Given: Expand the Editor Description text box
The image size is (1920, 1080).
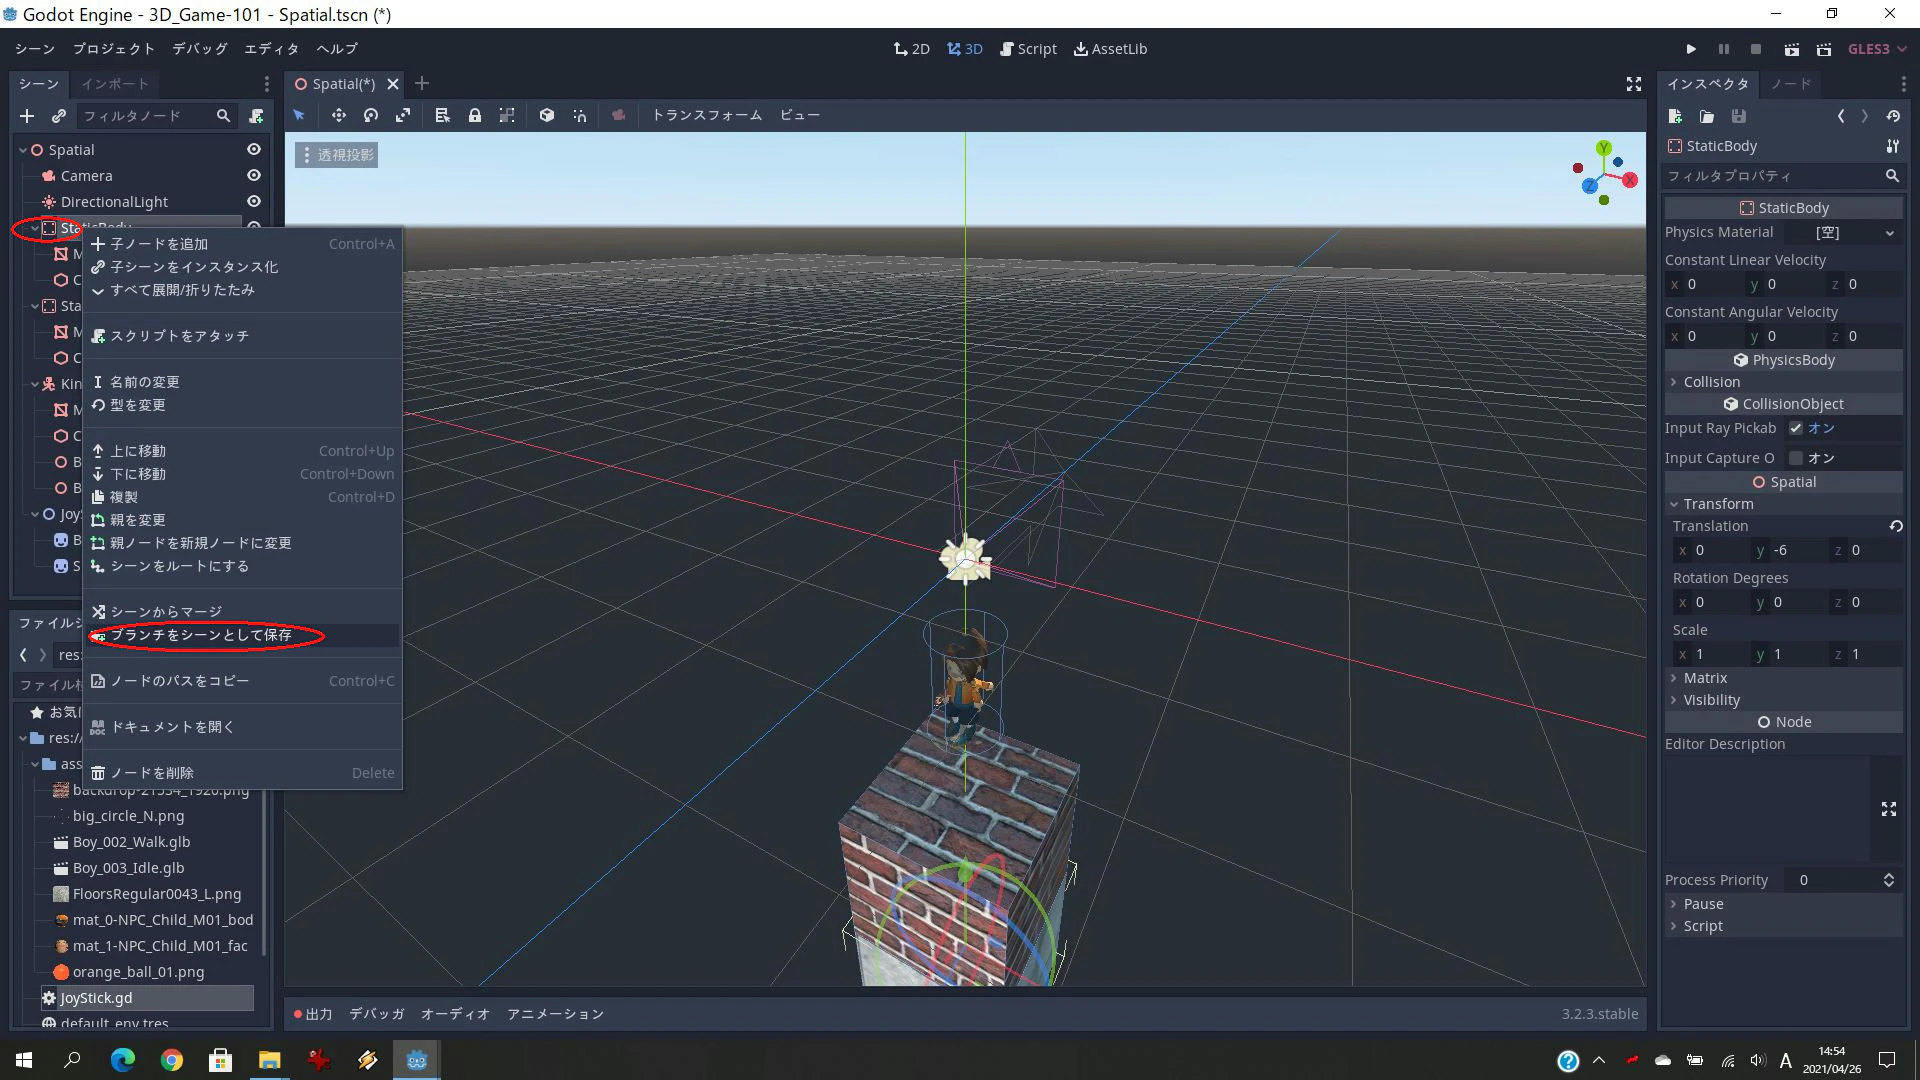Looking at the screenshot, I should pos(1889,809).
